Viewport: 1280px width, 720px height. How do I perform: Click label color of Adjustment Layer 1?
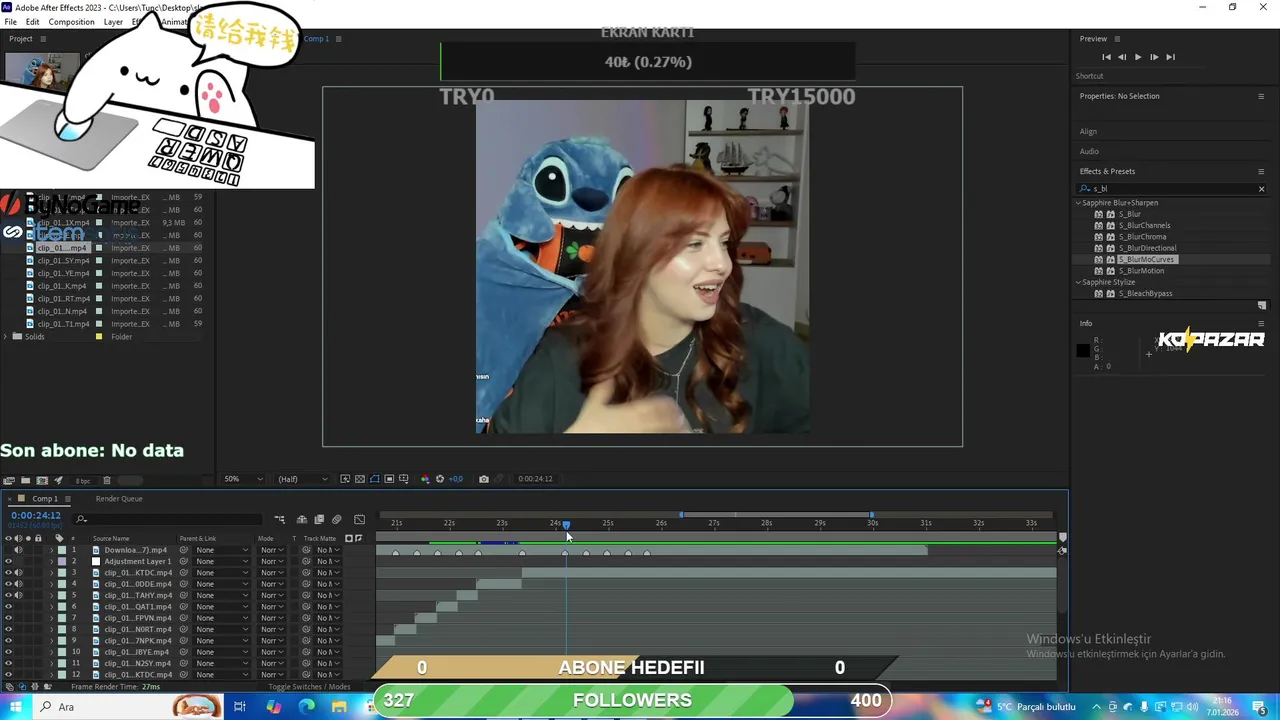(62, 562)
